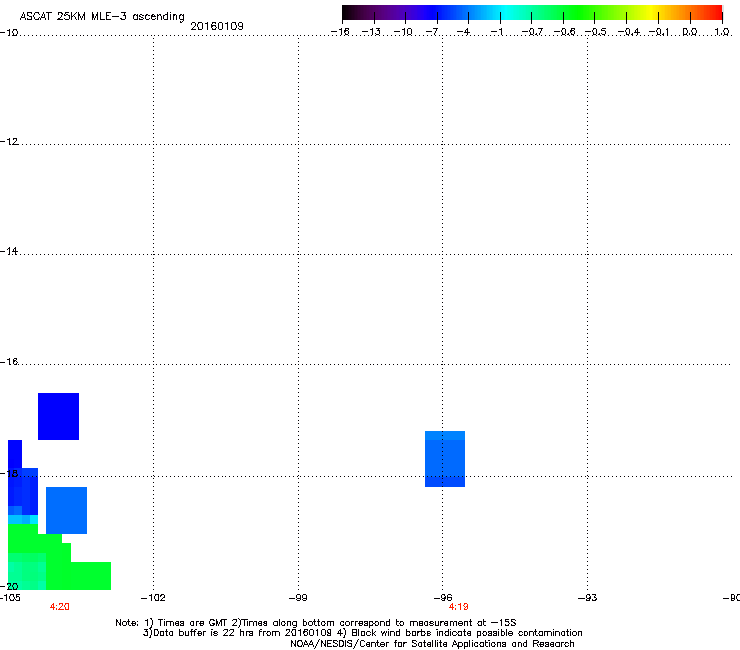Click the dark blue data square above latitude -18
Image resolution: width=740 pixels, height=650 pixels.
coord(59,416)
